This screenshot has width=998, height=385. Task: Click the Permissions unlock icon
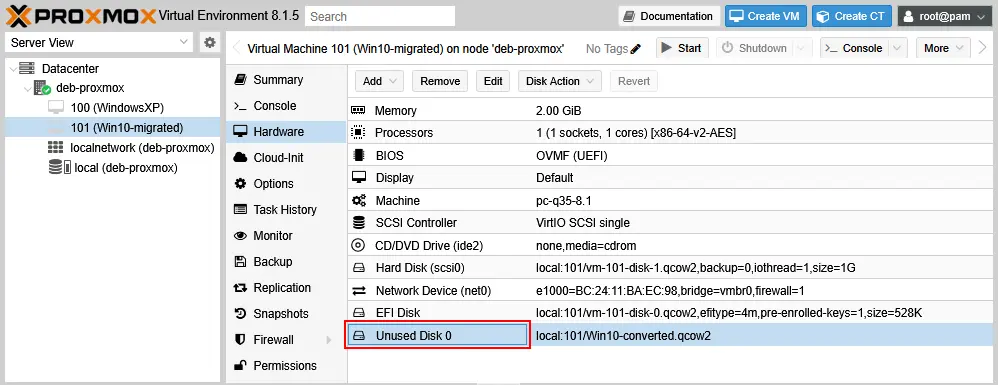click(240, 365)
